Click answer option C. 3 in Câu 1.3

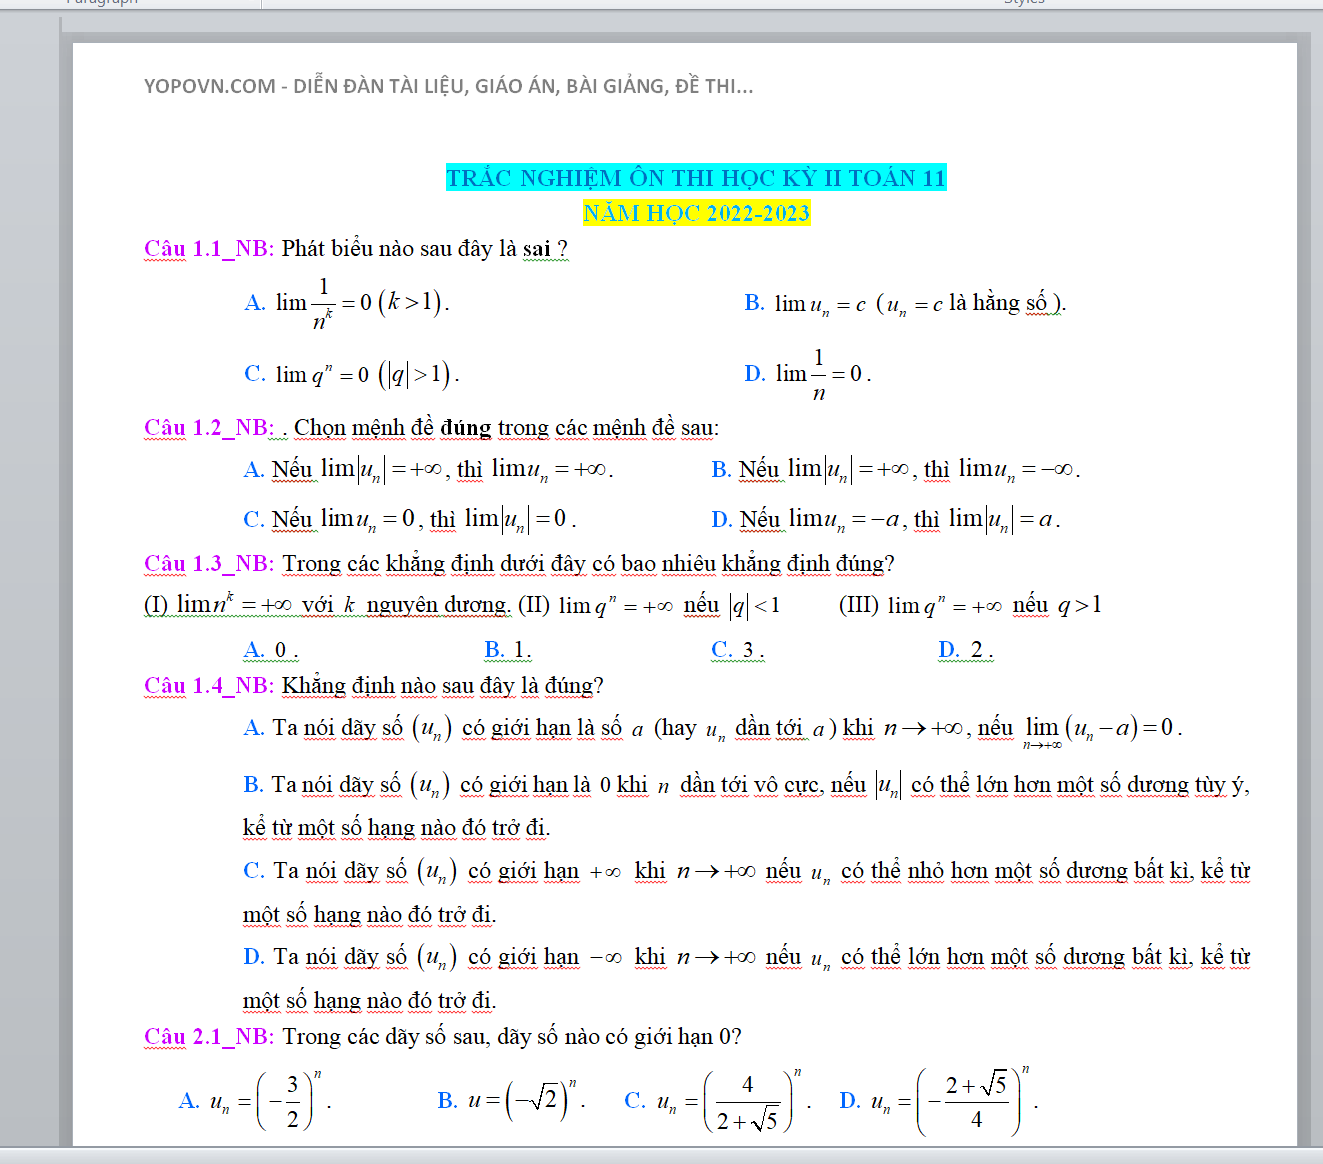pyautogui.click(x=737, y=650)
